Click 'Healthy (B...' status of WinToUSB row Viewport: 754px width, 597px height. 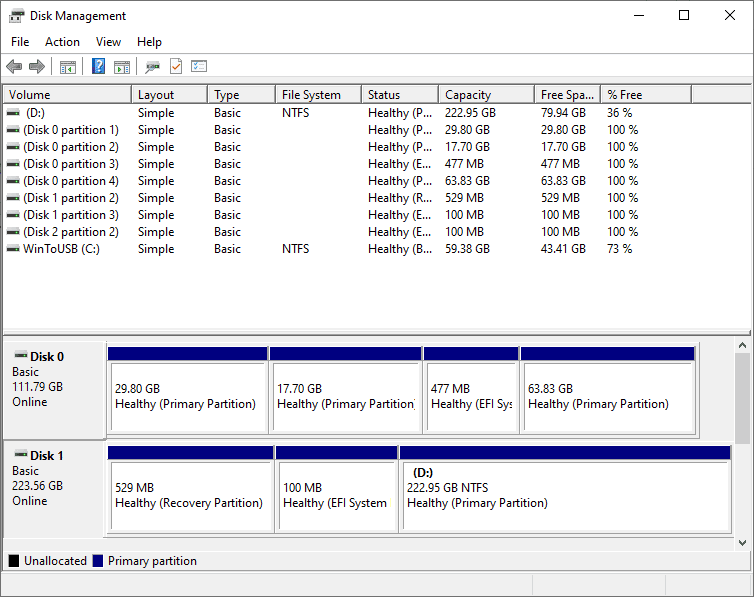400,249
